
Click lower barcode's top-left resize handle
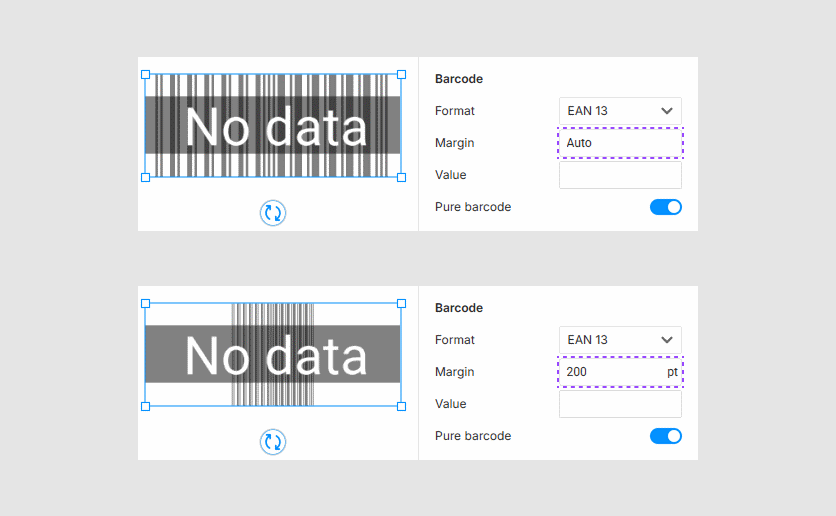(145, 303)
